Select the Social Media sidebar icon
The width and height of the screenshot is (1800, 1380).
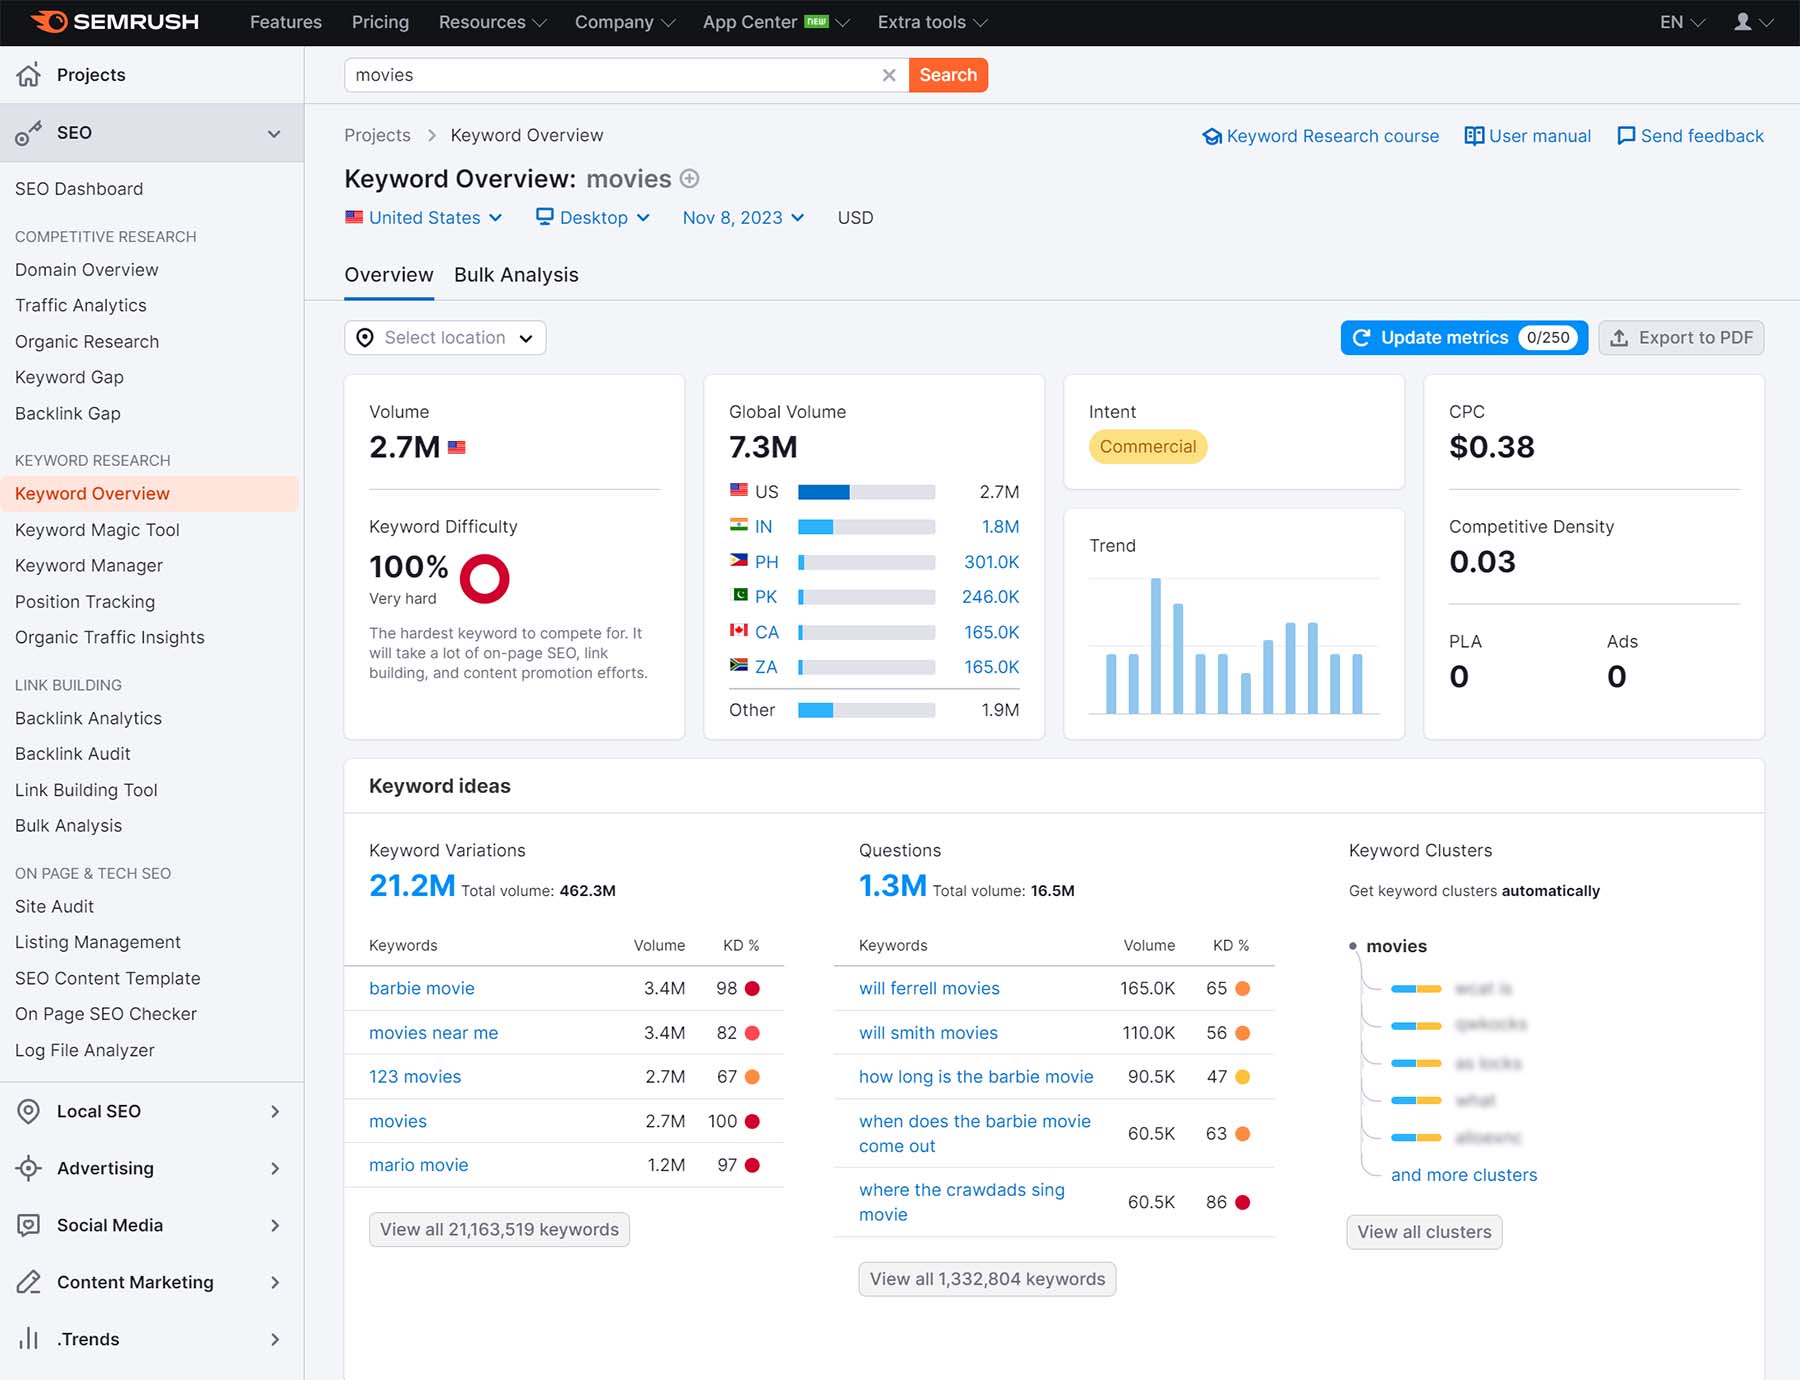(27, 1225)
